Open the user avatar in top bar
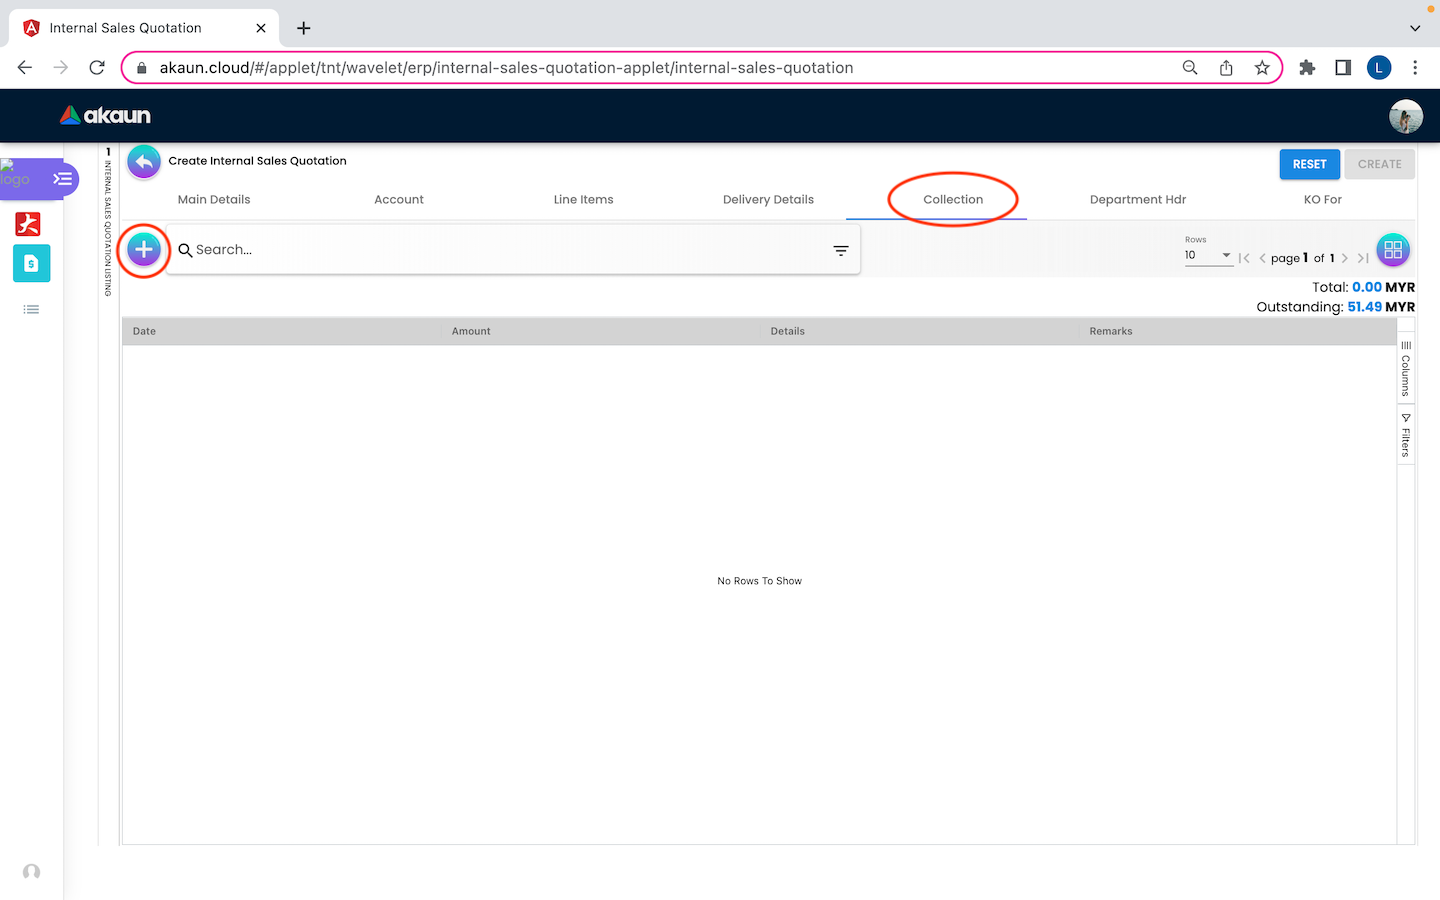Viewport: 1440px width, 900px height. click(x=1406, y=116)
